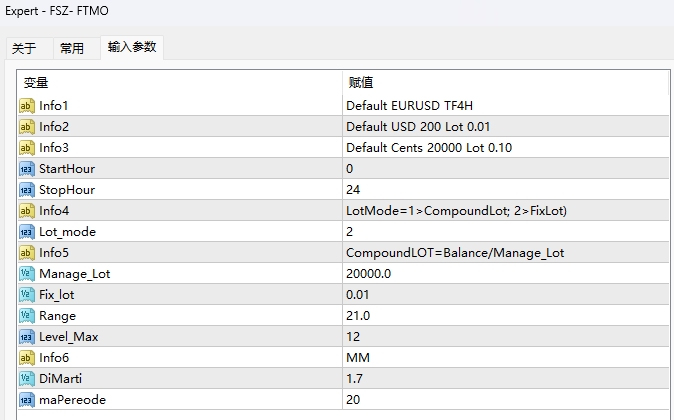Switch to the 关于 tab
674x420 pixels.
(24, 48)
